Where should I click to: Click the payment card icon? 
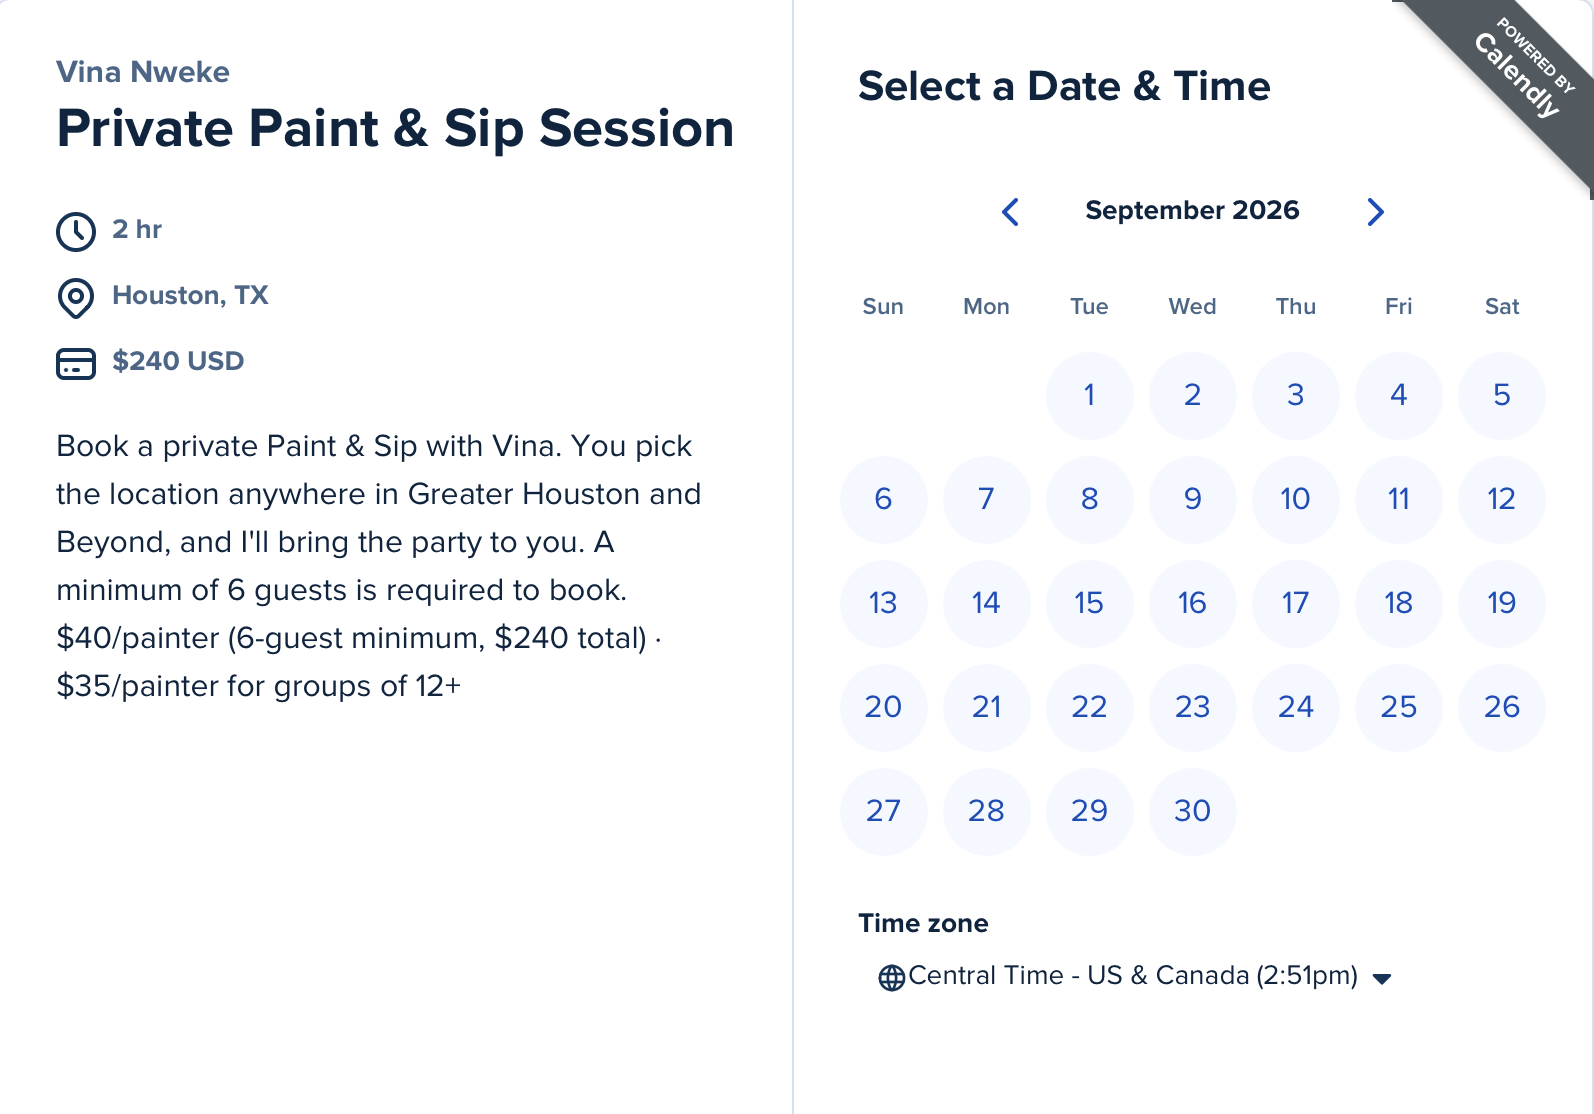point(76,363)
